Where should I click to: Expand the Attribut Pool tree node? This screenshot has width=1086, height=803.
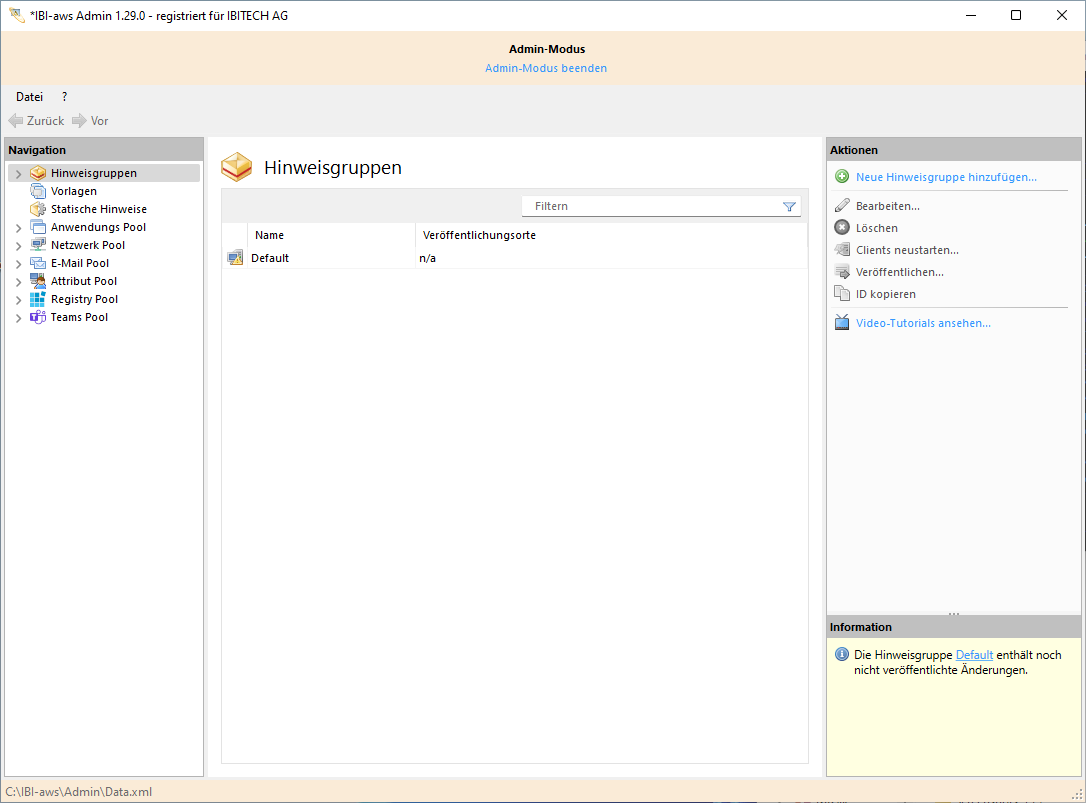click(18, 282)
